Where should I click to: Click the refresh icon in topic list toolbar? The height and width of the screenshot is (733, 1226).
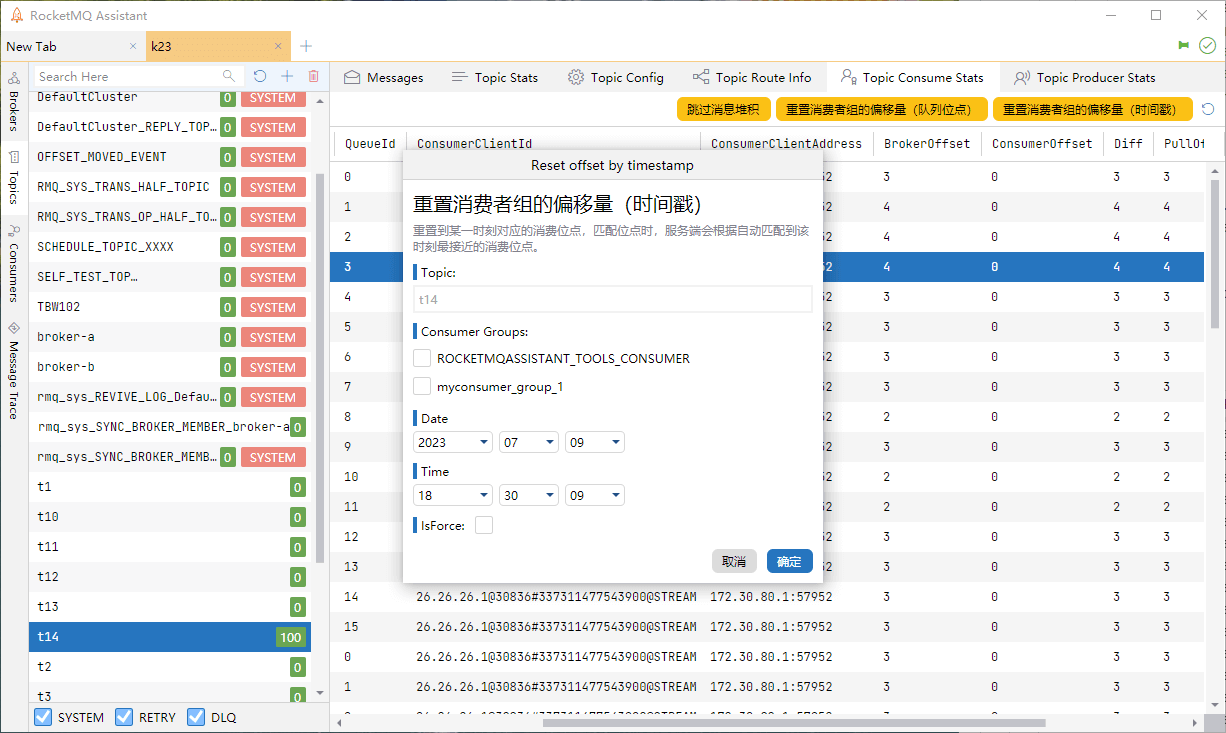[260, 76]
